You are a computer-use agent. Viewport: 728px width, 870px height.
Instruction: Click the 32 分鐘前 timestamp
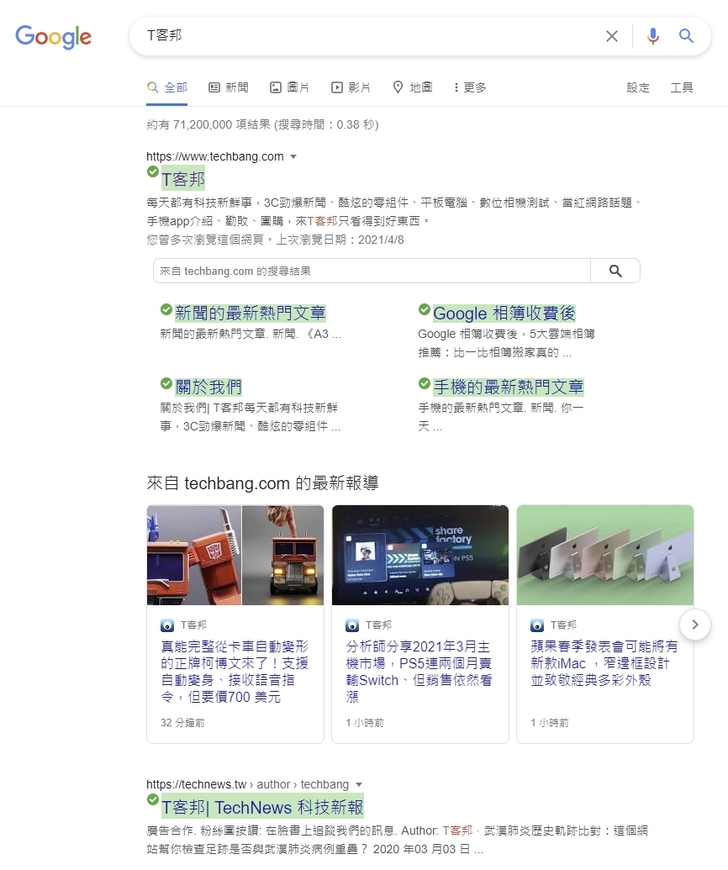pyautogui.click(x=182, y=722)
